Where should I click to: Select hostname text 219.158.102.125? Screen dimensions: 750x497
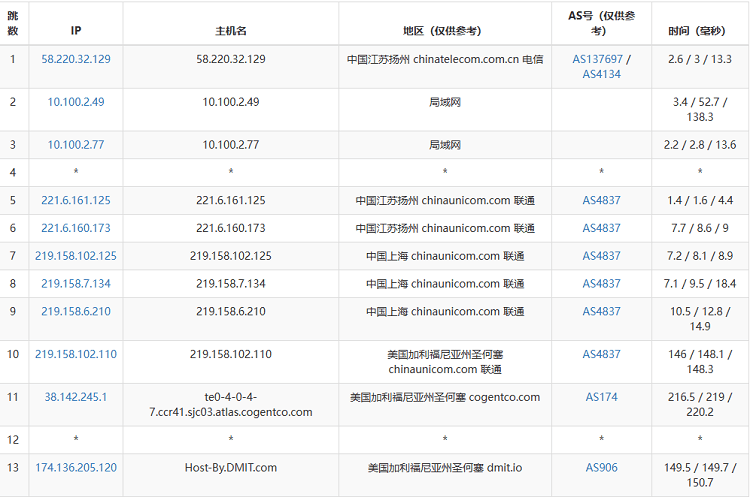point(231,256)
